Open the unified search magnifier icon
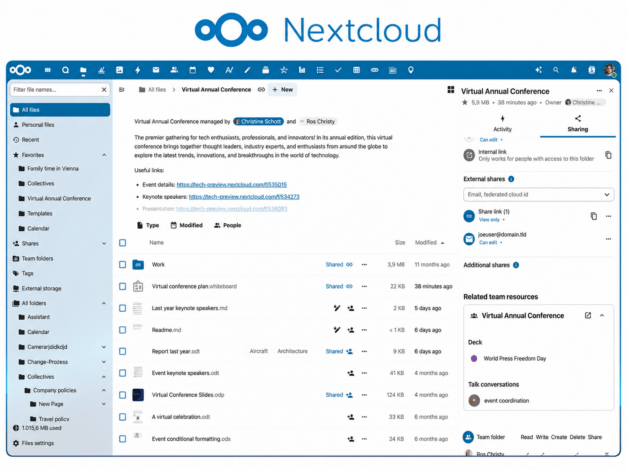Screen dimensions: 627x470 pyautogui.click(x=556, y=70)
